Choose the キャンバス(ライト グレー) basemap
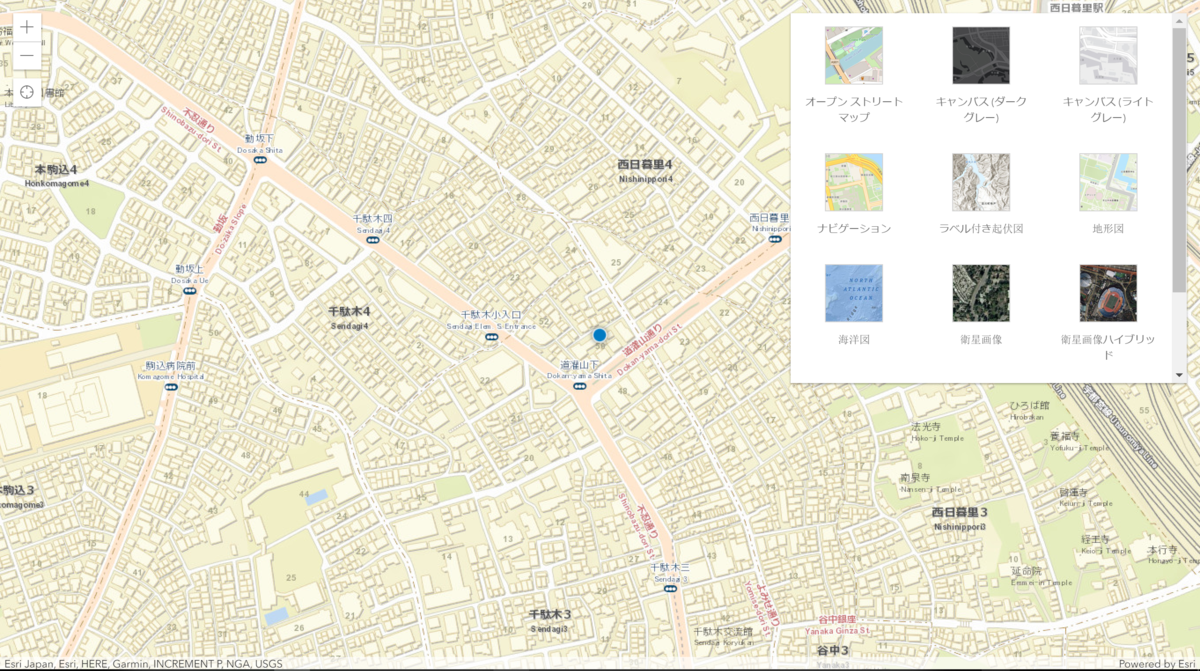 pyautogui.click(x=1108, y=56)
